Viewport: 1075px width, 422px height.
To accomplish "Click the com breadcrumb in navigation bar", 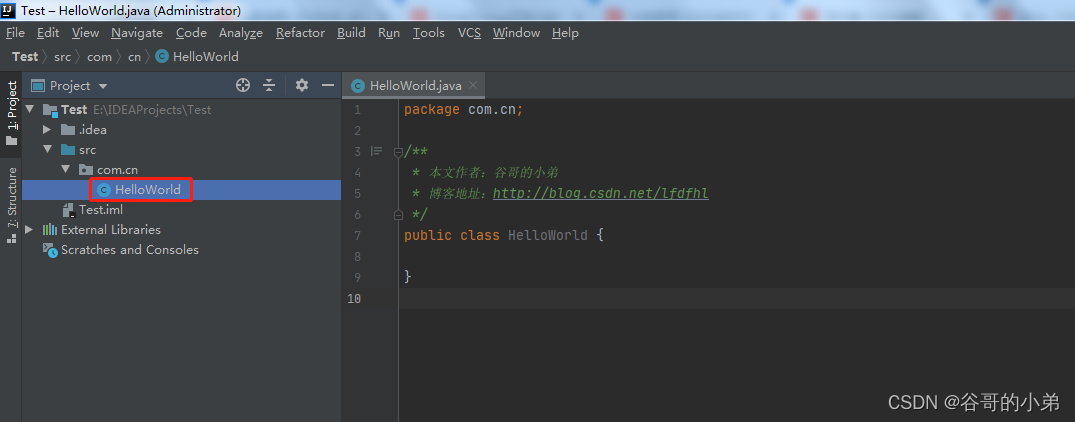I will tap(99, 57).
